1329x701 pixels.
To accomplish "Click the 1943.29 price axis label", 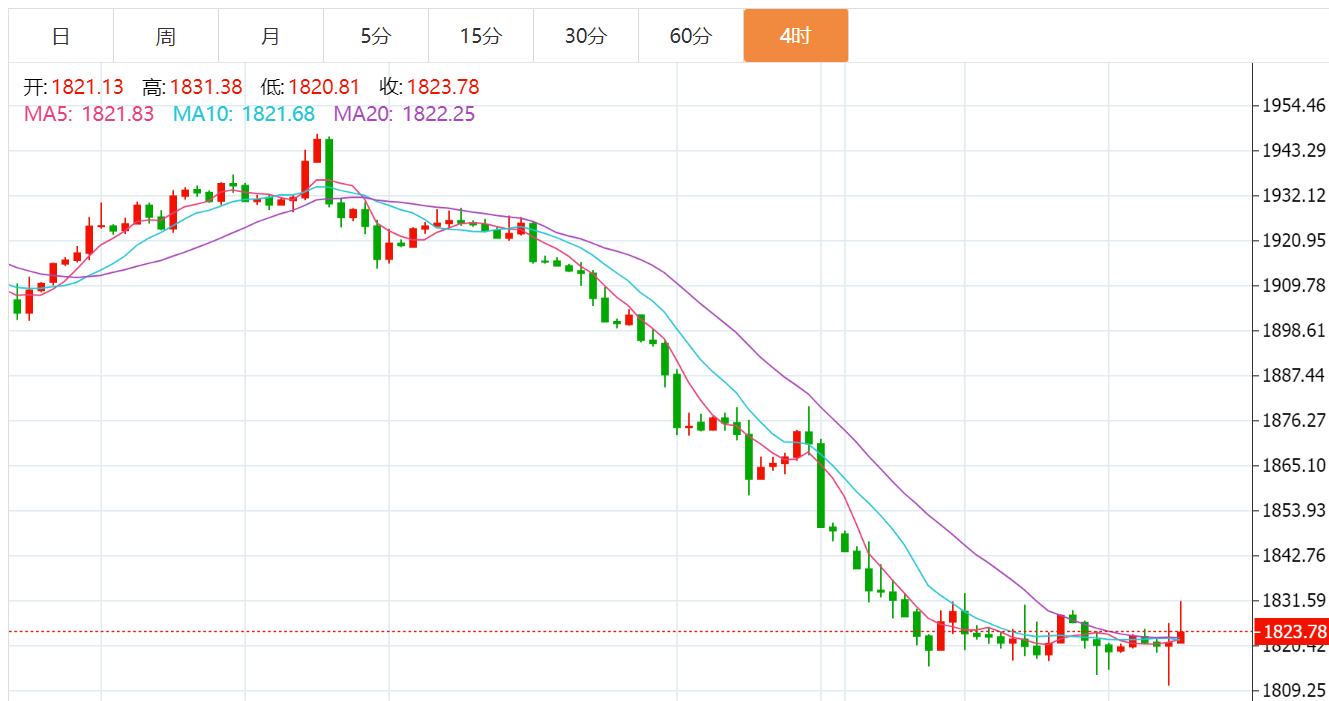I will tap(1293, 150).
